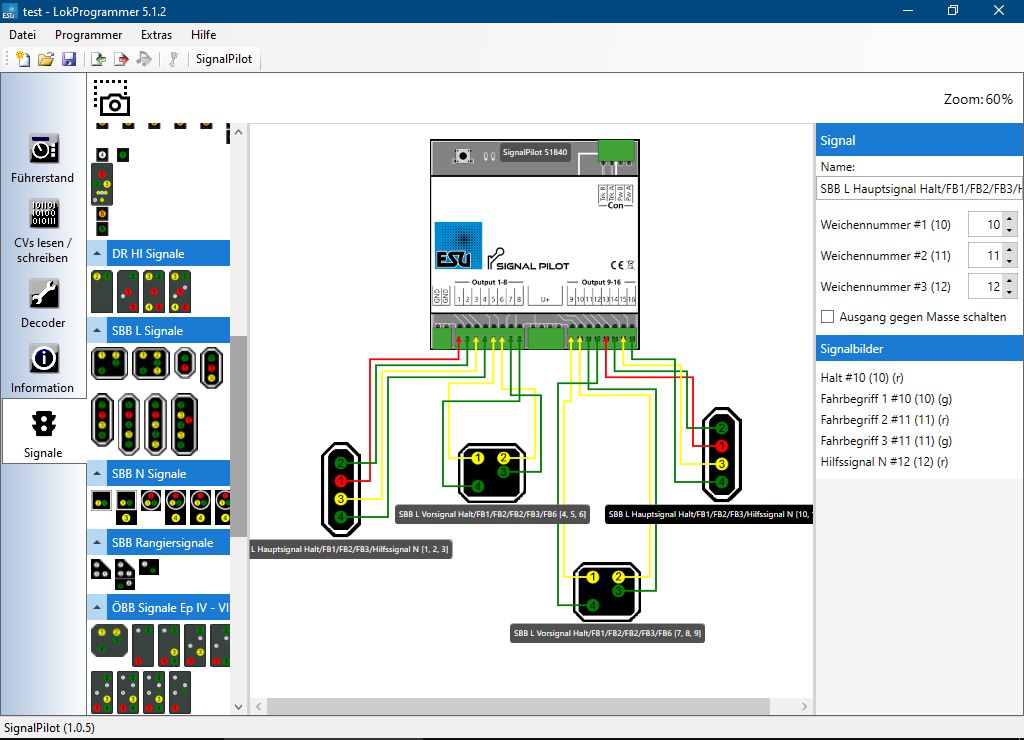Pick first SBB Rangiersignal in palette
The width and height of the screenshot is (1024, 740).
(101, 569)
